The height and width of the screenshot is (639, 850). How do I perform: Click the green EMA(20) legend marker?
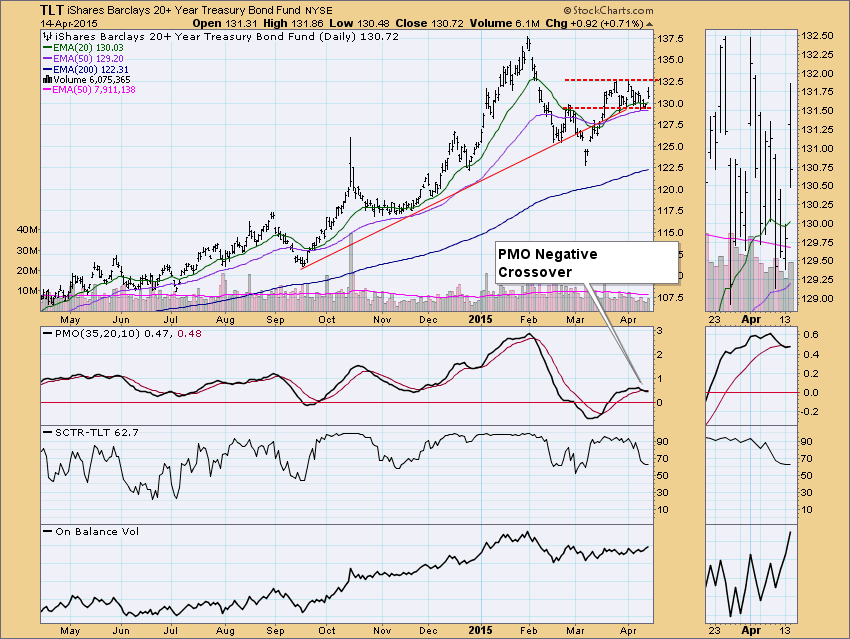pos(48,45)
